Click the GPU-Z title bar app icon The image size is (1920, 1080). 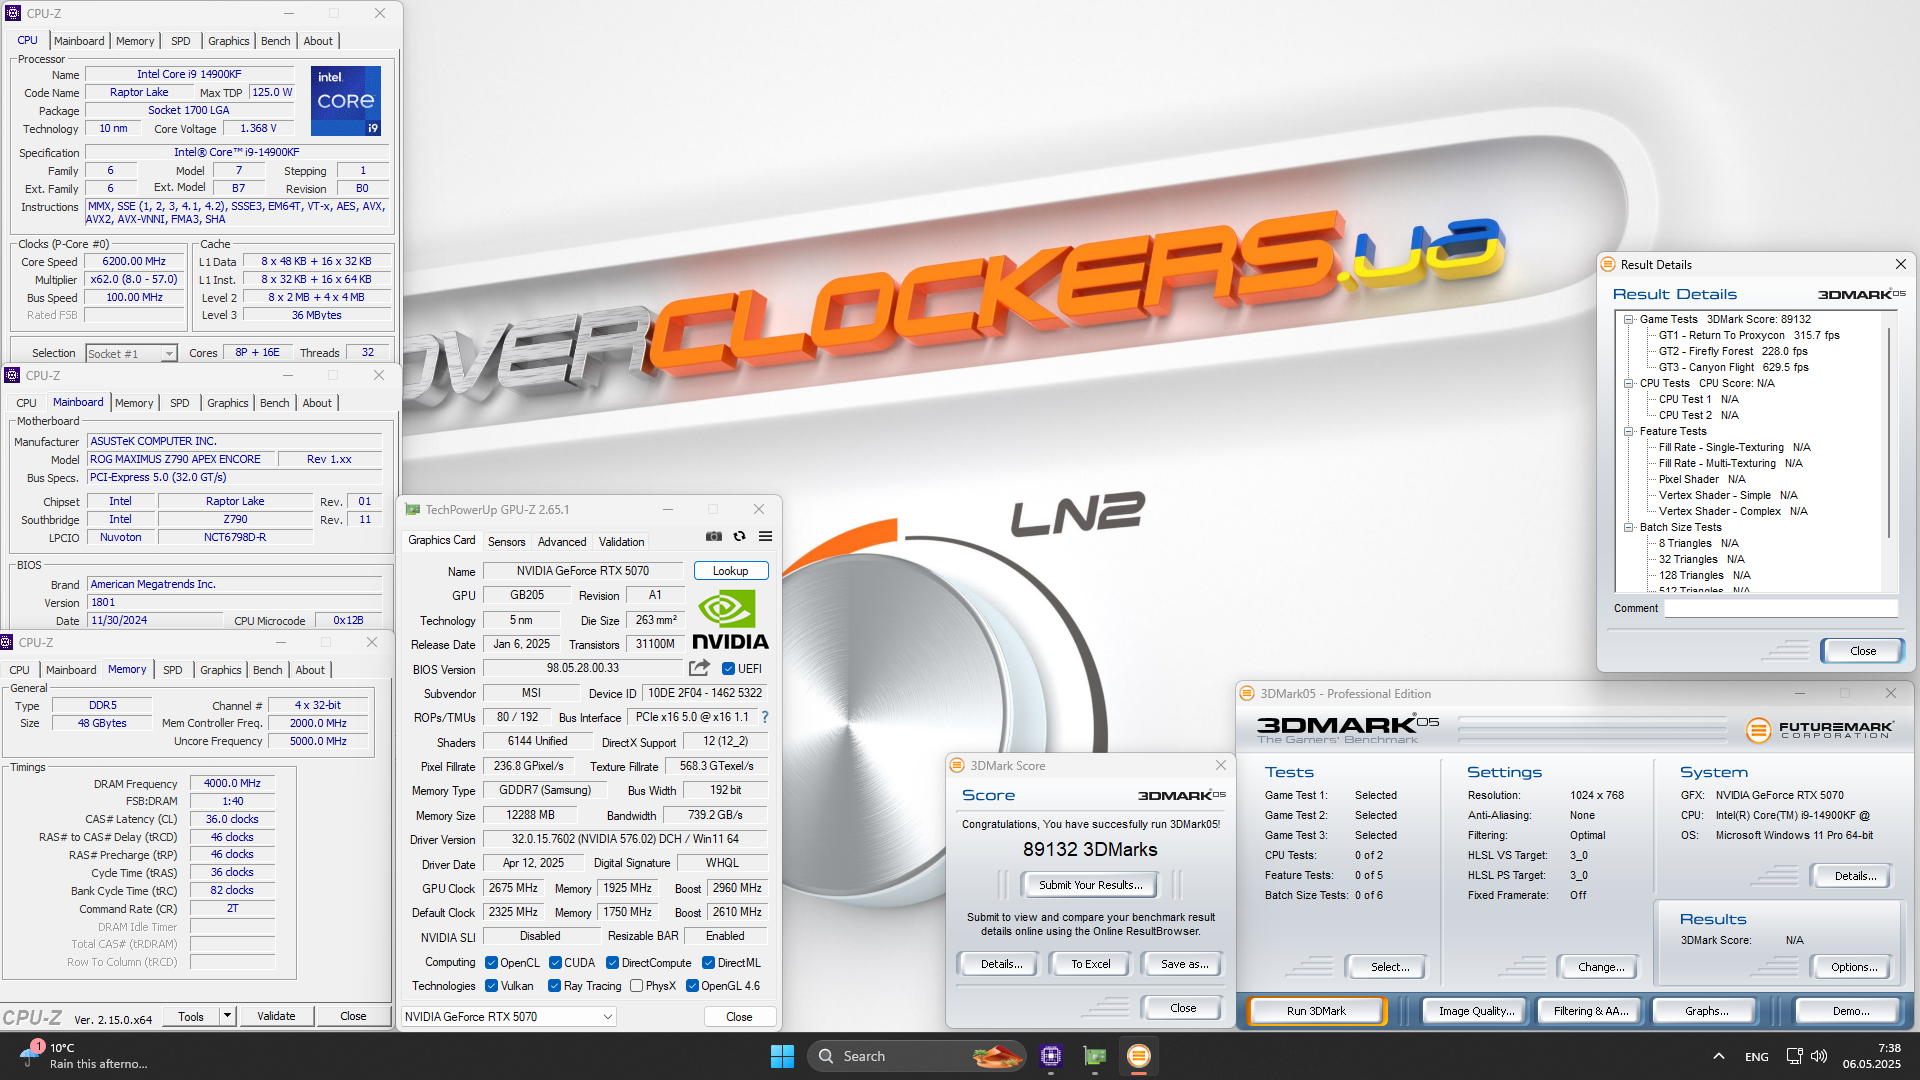click(412, 510)
